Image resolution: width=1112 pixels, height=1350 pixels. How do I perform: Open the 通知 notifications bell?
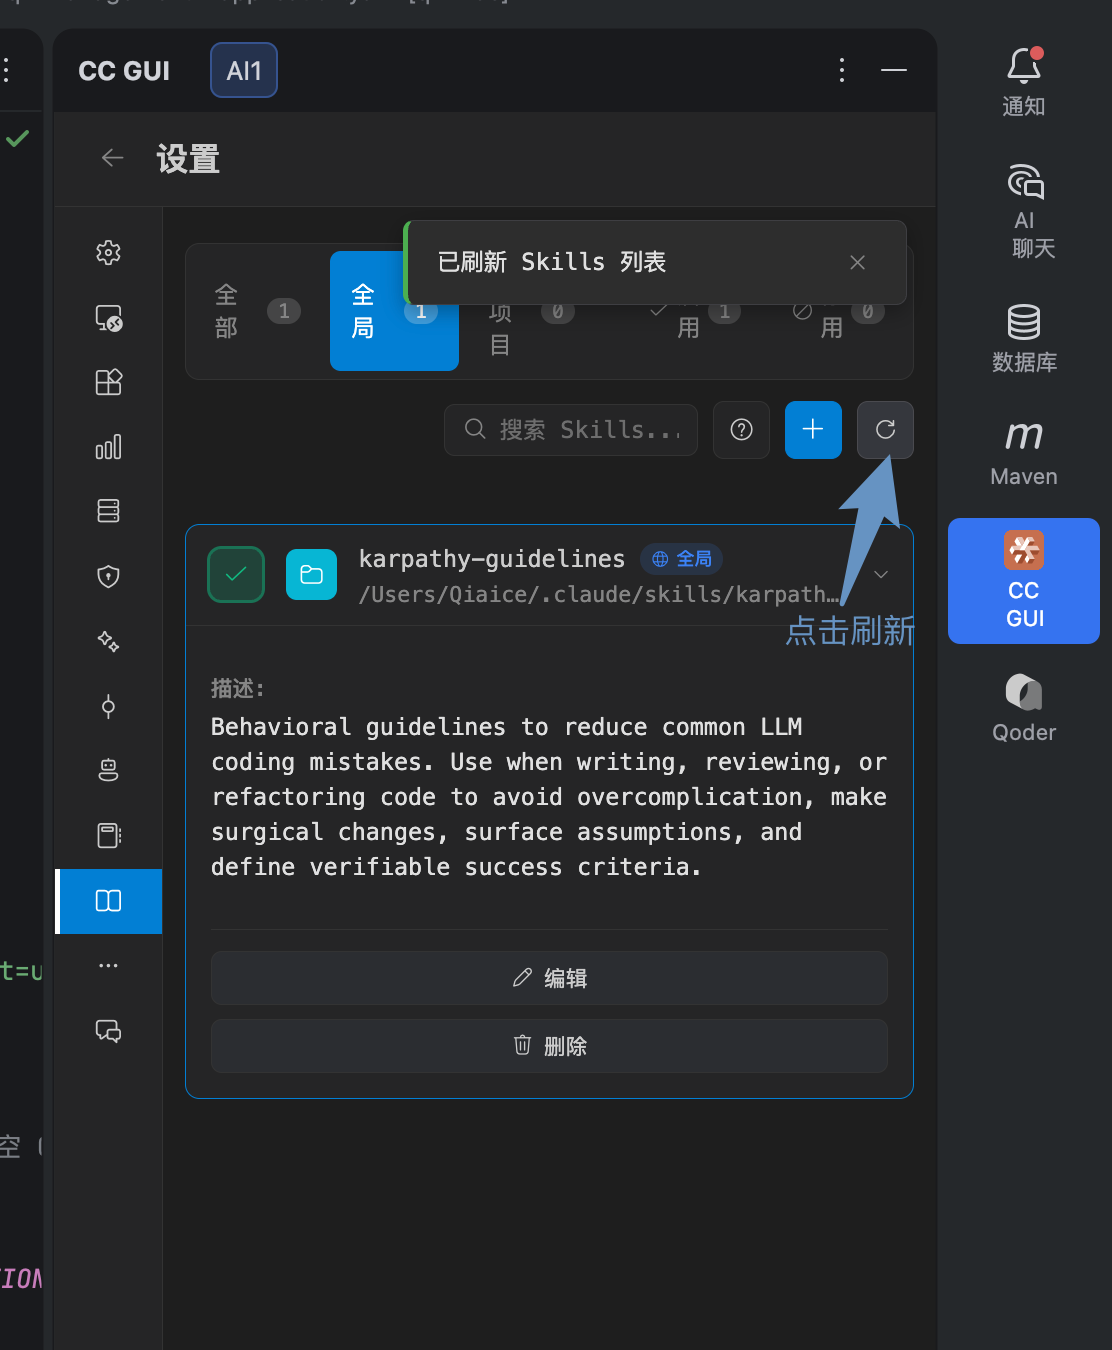coord(1024,82)
